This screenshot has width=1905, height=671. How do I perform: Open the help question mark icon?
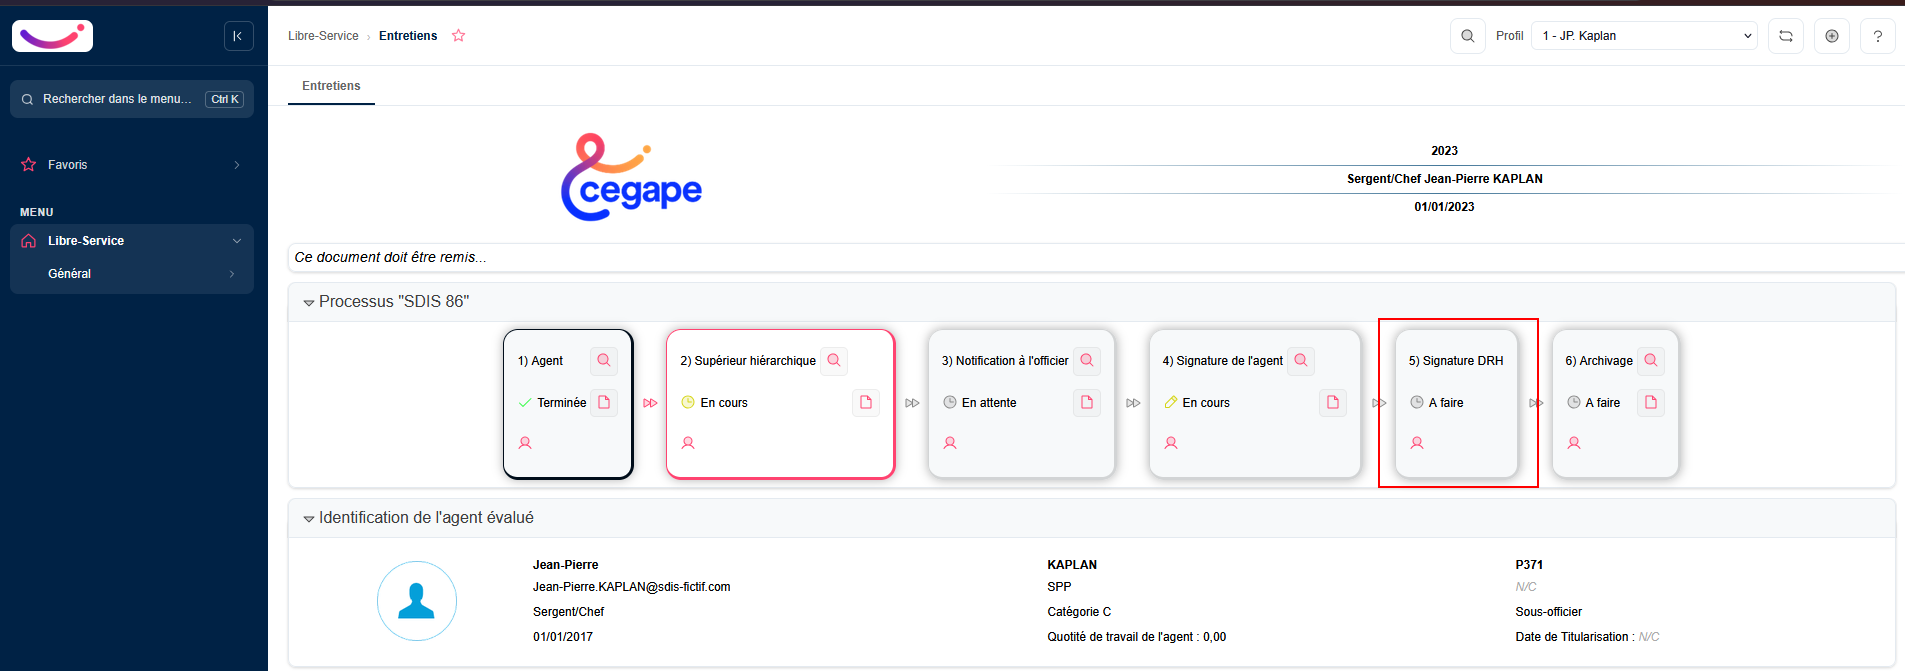1877,36
